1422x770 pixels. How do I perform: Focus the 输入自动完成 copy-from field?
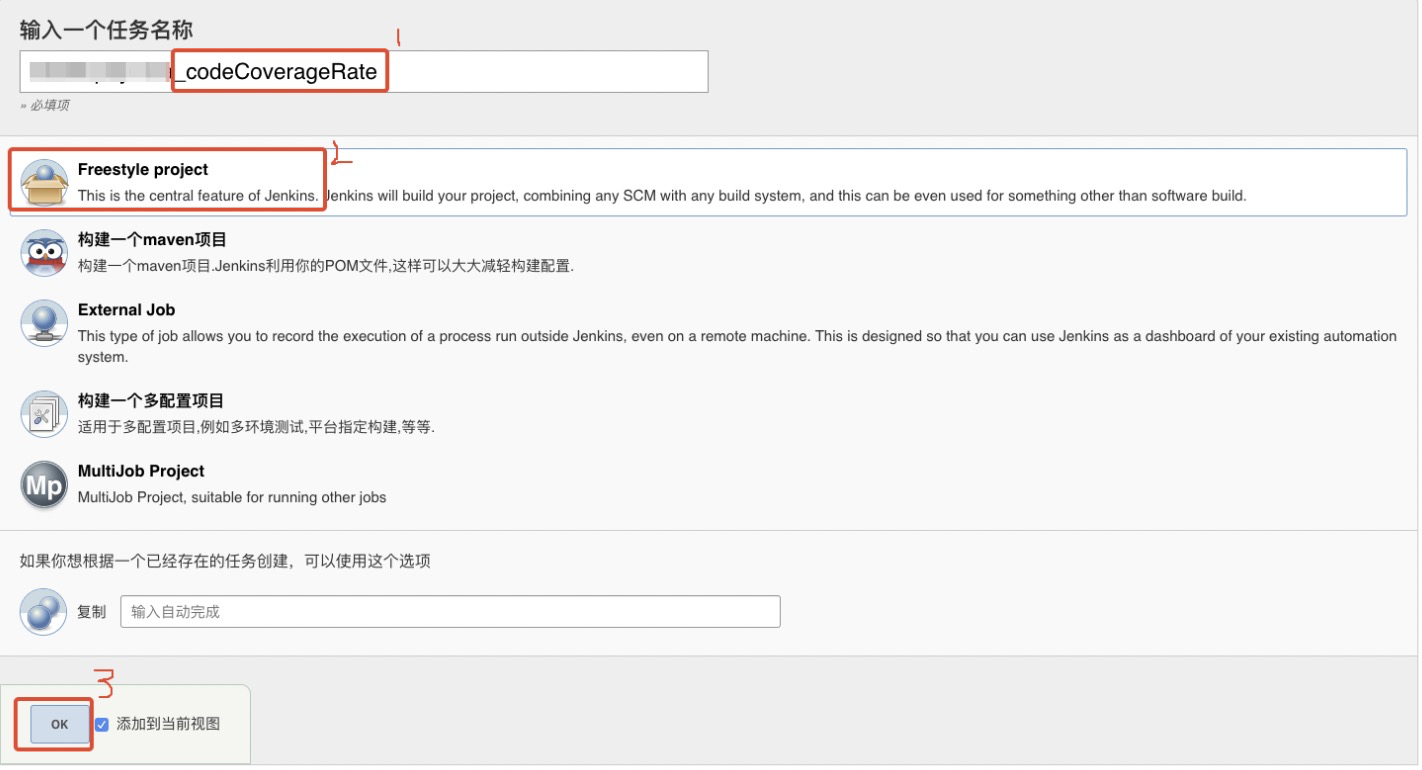pos(450,611)
